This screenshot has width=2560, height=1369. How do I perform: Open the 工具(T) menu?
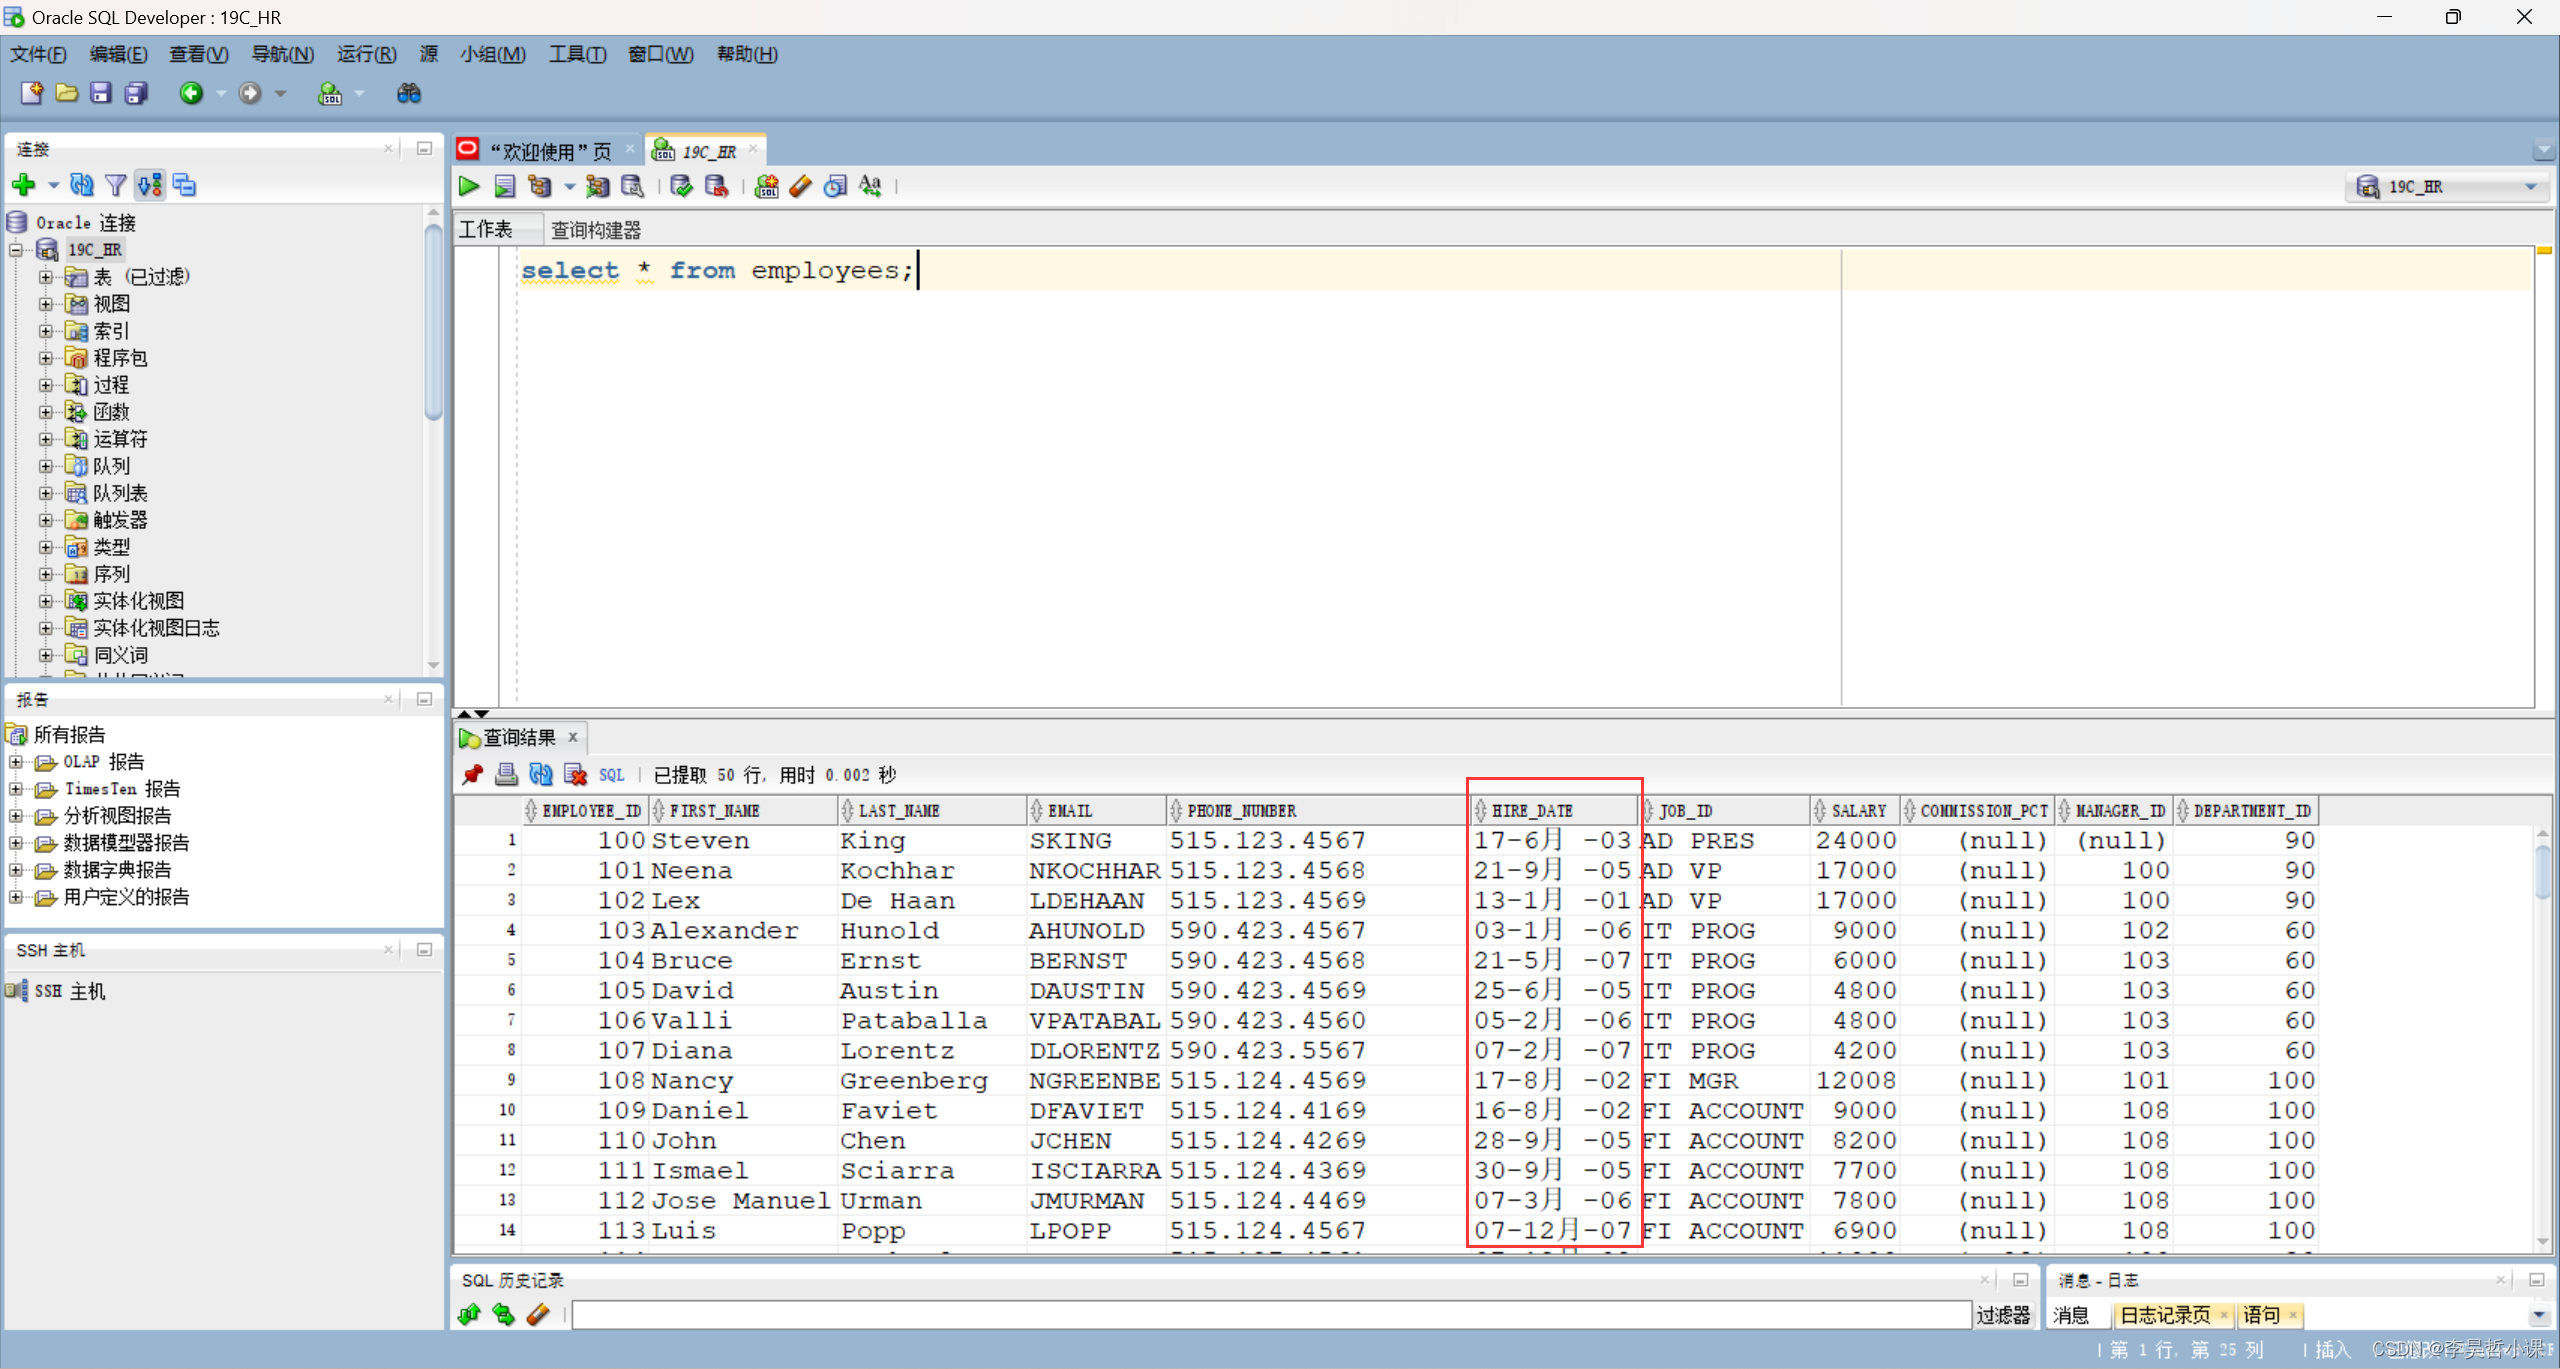[x=577, y=54]
